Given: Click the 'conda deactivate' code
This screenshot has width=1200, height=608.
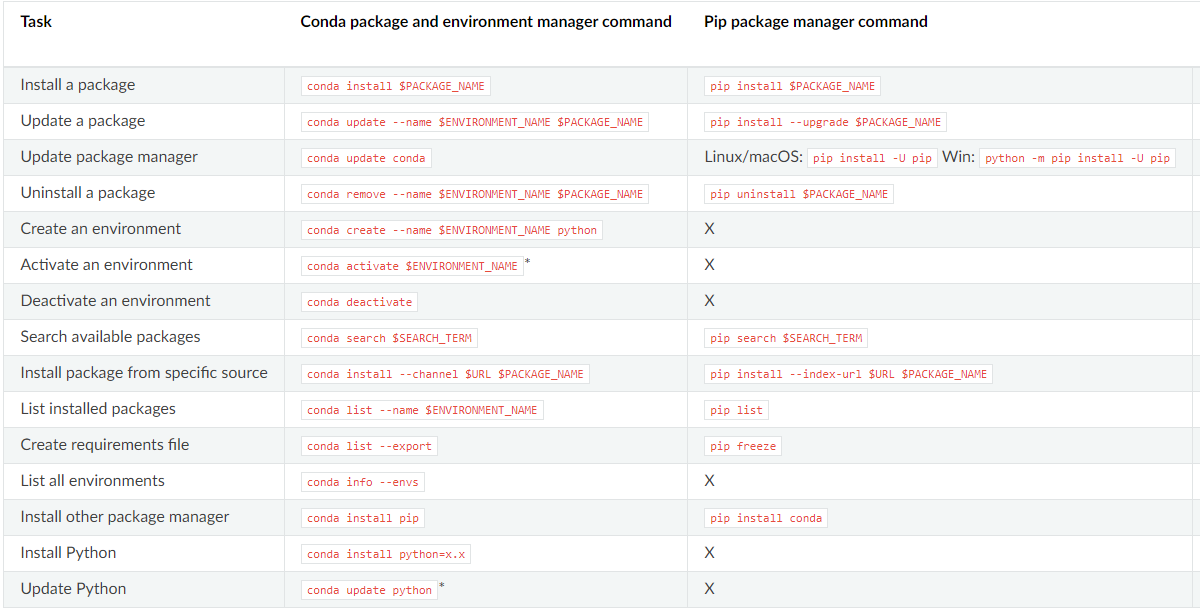Looking at the screenshot, I should pyautogui.click(x=359, y=302).
